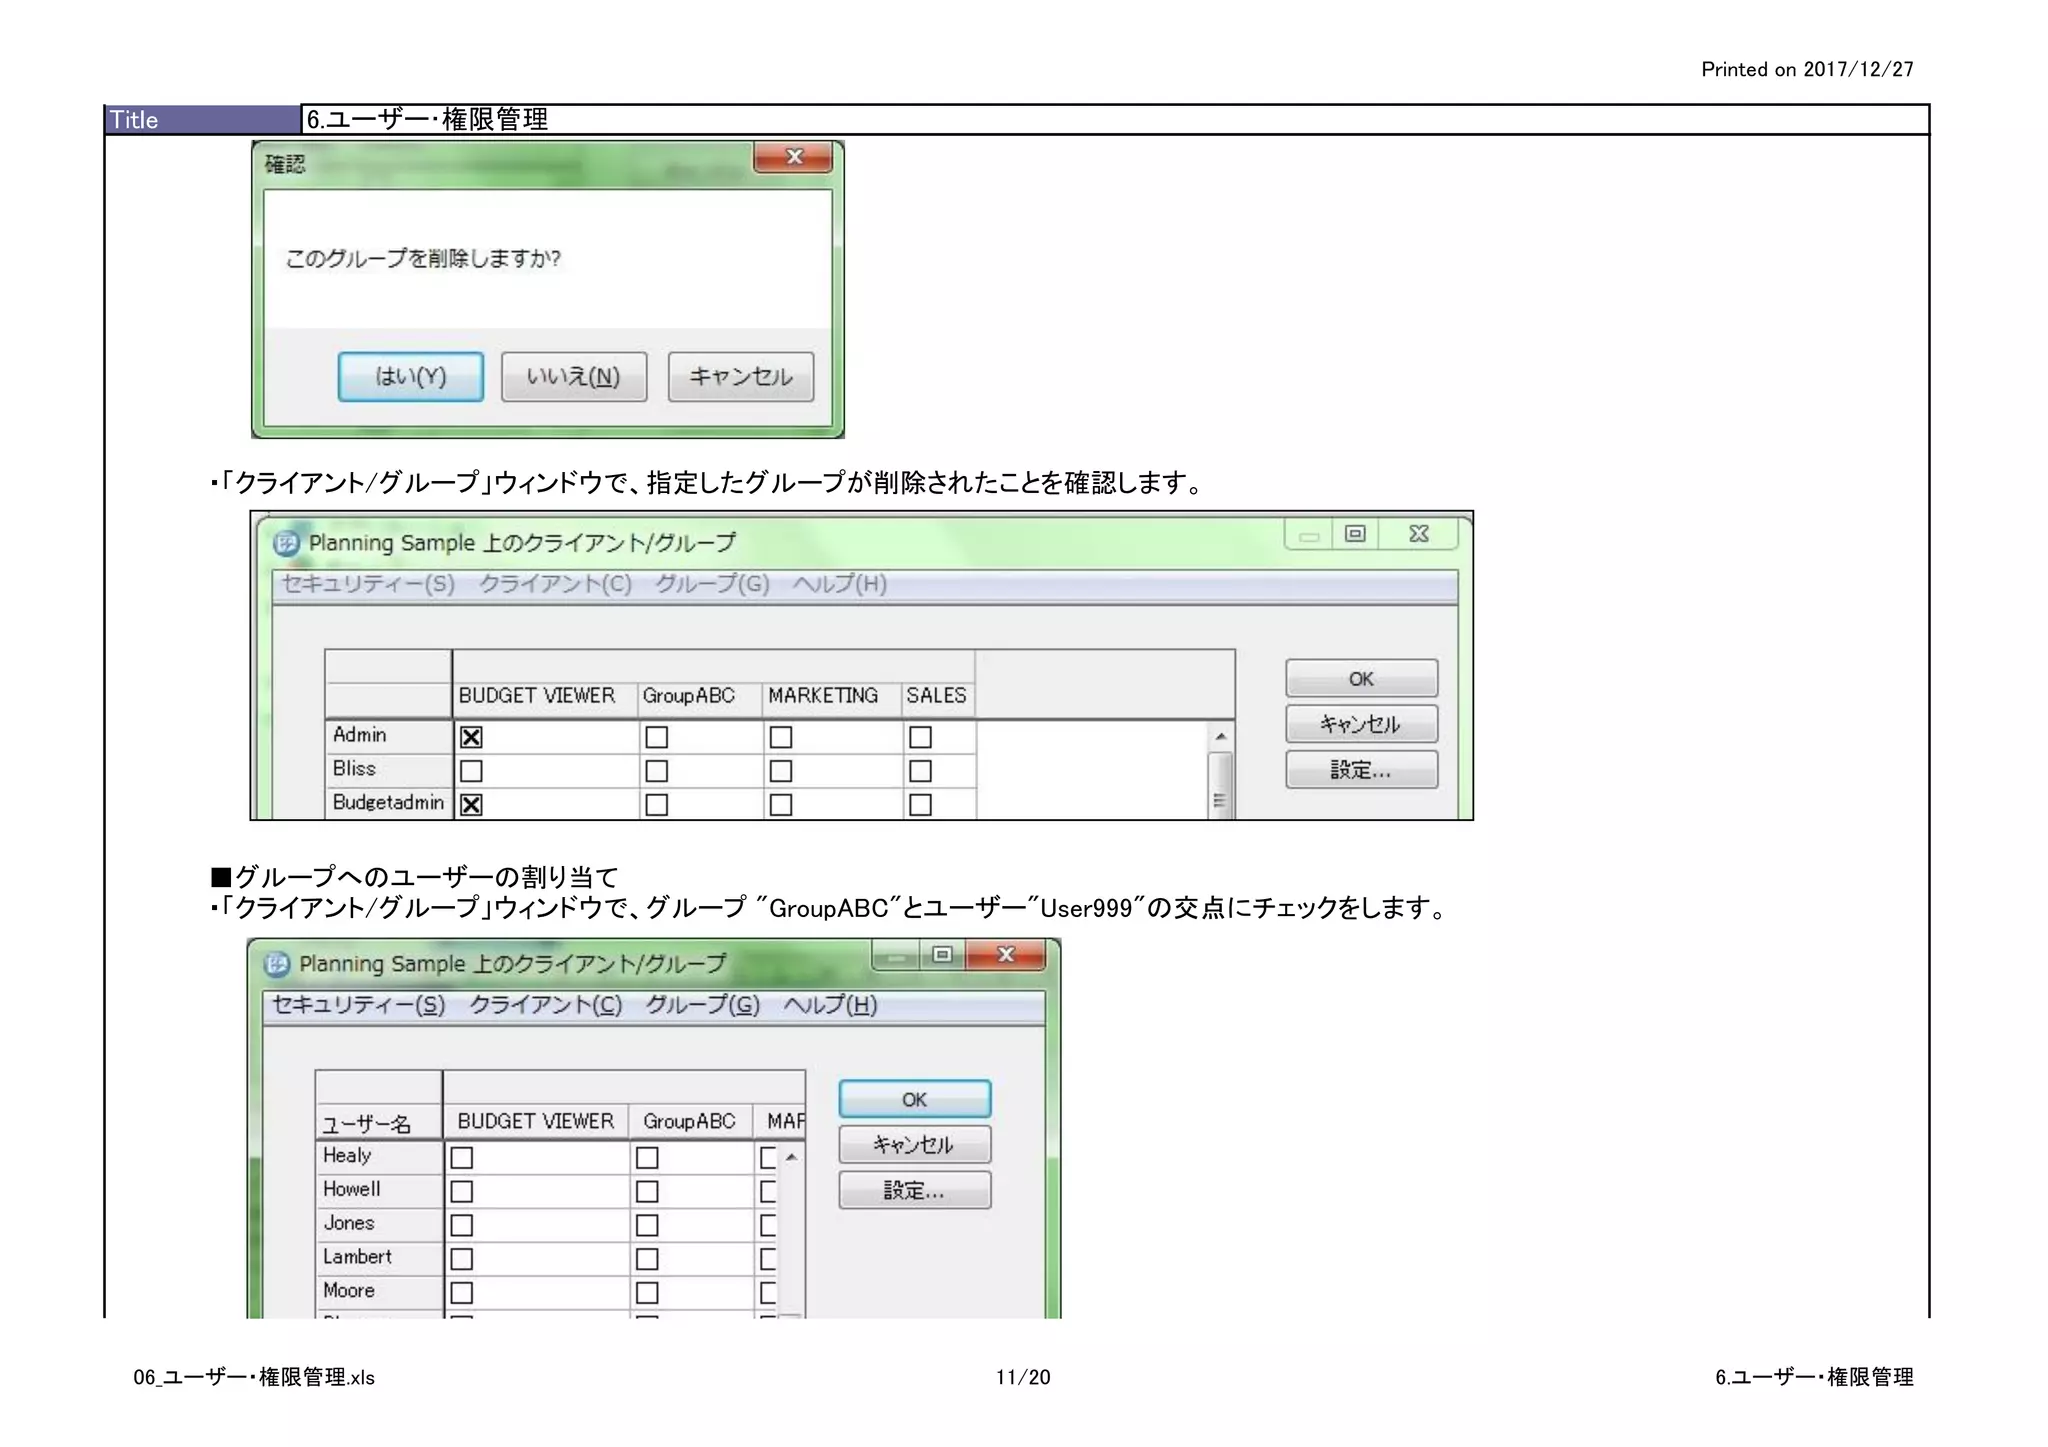The image size is (2048, 1447).
Task: Maximize the lower client/group window
Action: point(942,955)
